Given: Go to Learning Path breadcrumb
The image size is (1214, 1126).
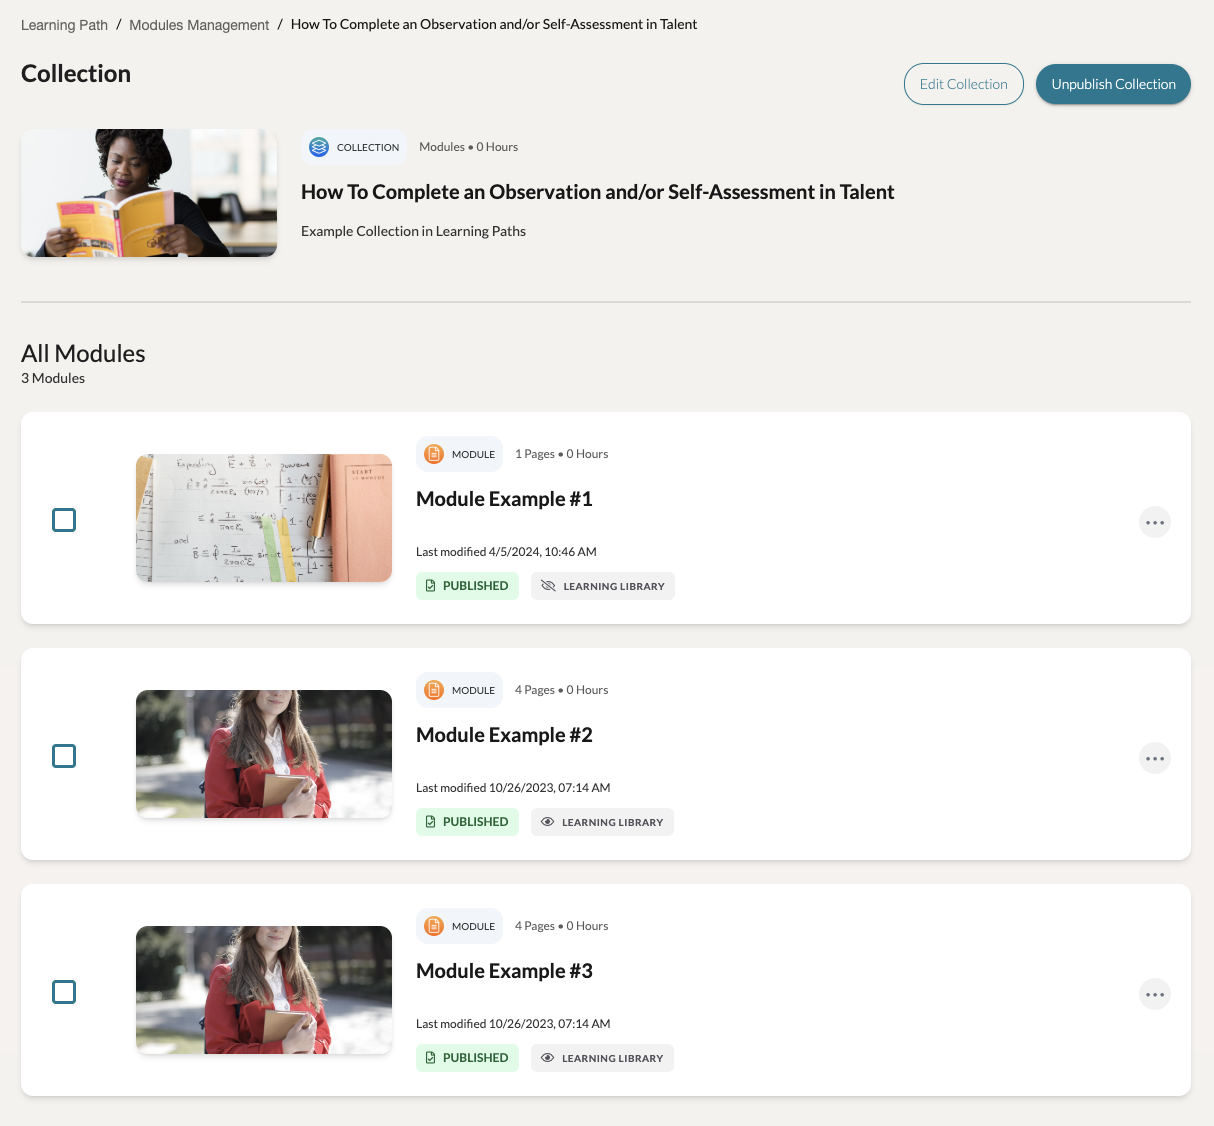Looking at the screenshot, I should tap(64, 25).
